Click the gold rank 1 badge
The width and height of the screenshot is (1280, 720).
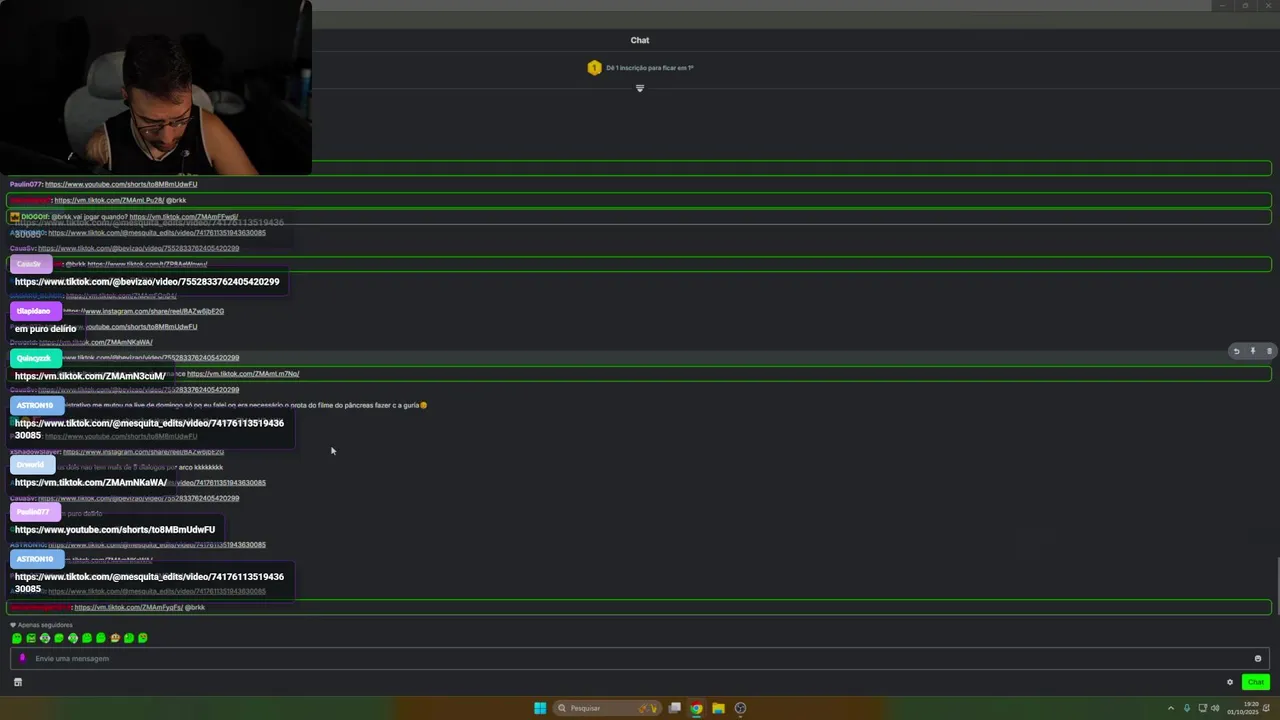[594, 68]
